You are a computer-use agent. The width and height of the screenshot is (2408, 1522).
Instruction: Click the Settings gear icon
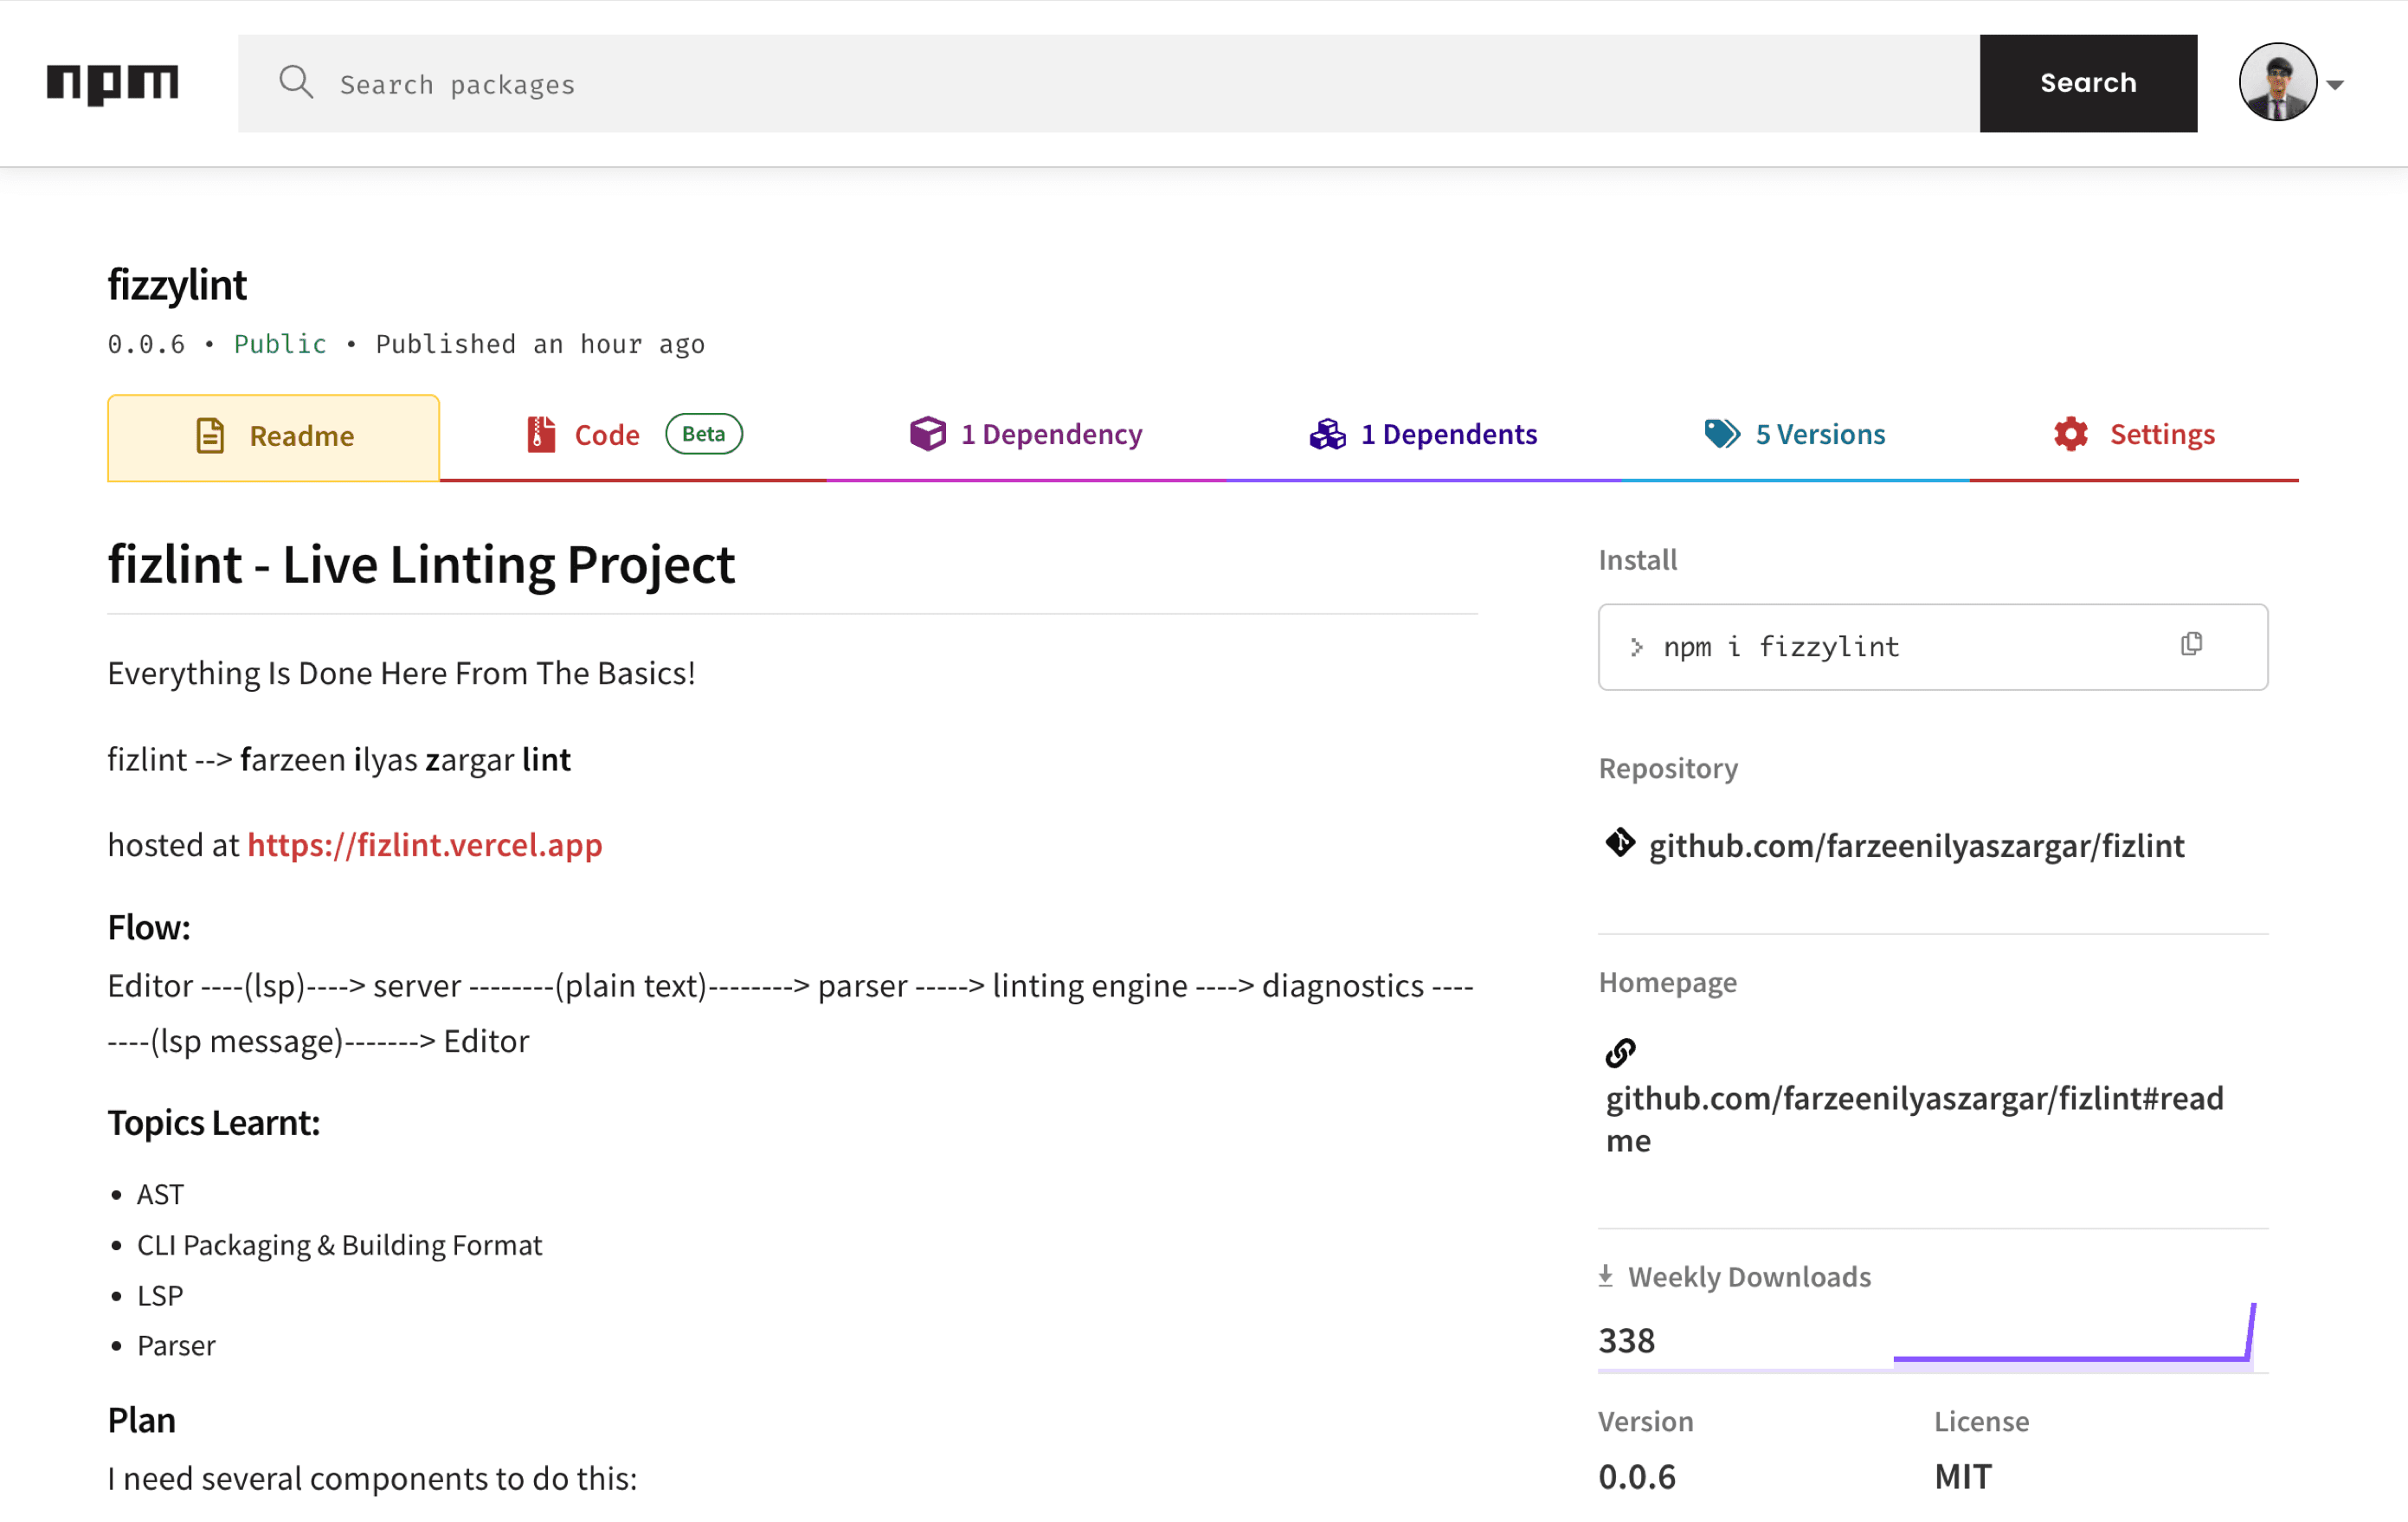click(2071, 434)
